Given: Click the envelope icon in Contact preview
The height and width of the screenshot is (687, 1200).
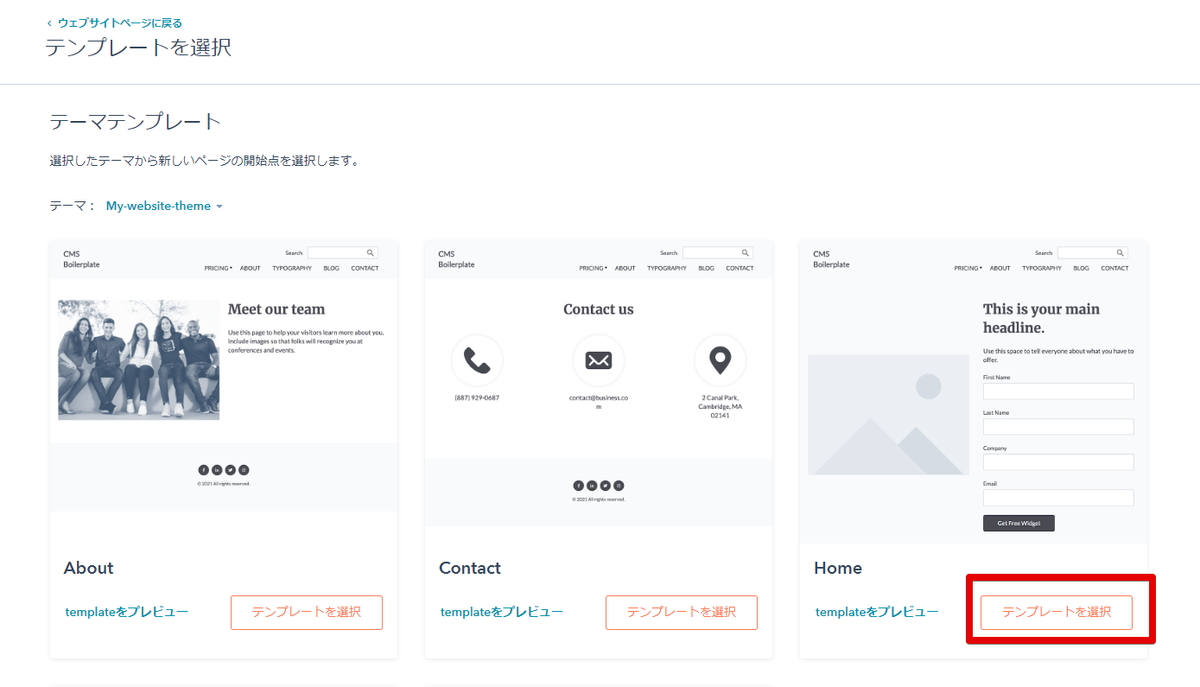Looking at the screenshot, I should (x=598, y=360).
